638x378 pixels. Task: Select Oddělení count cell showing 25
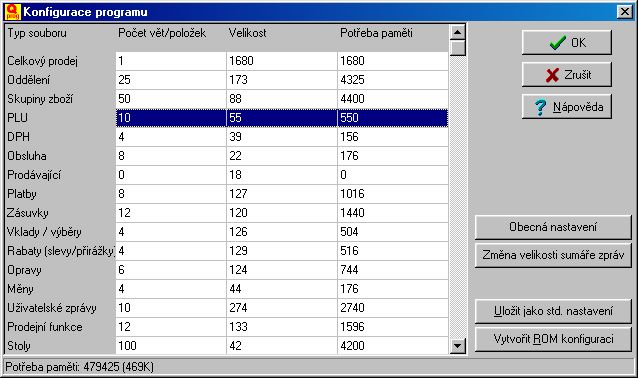click(171, 80)
